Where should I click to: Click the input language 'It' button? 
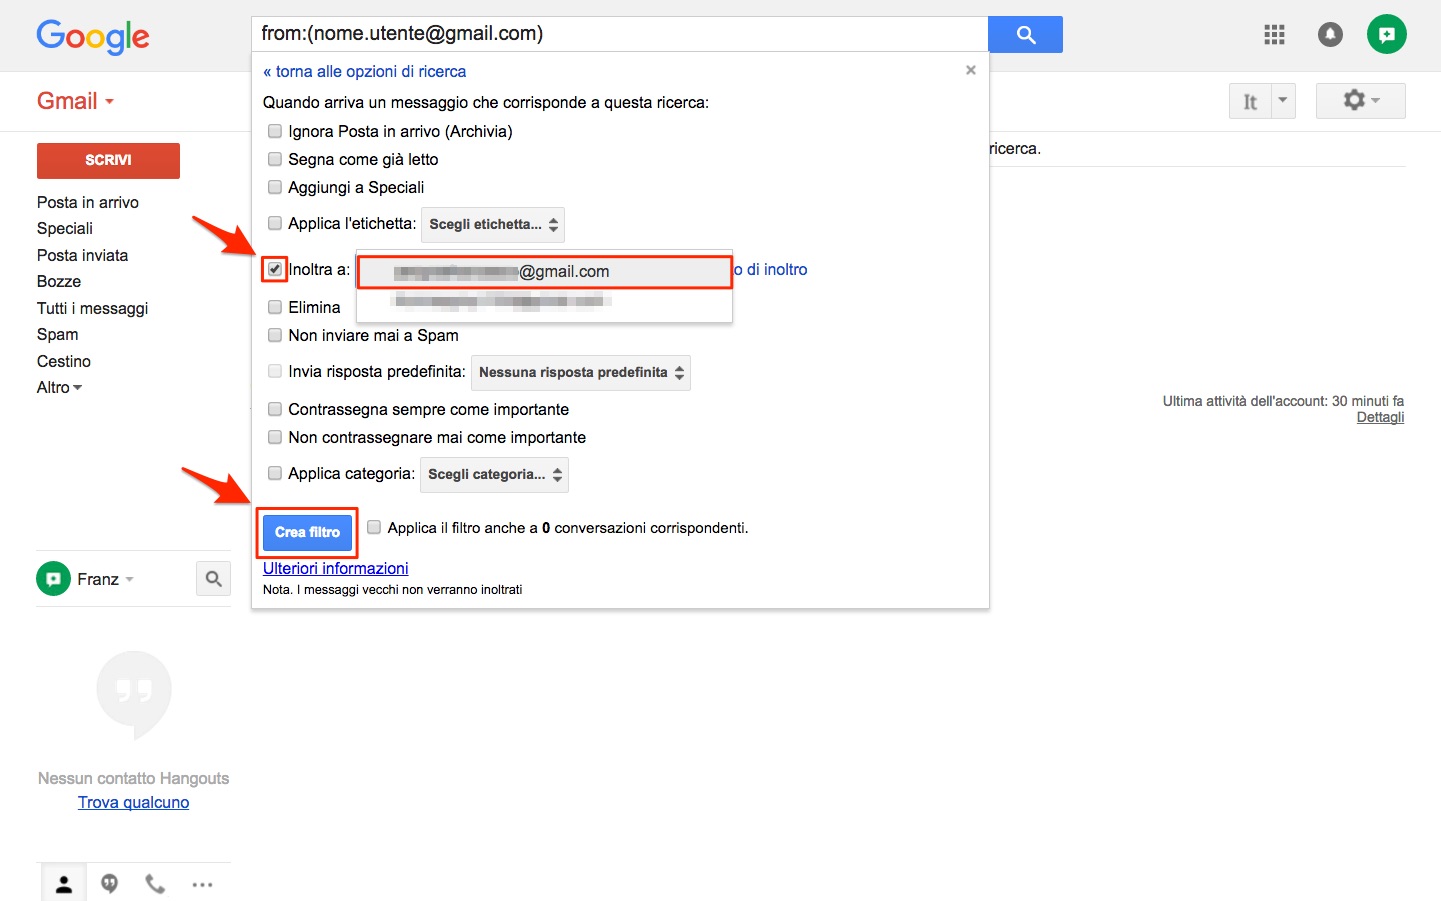tap(1250, 101)
